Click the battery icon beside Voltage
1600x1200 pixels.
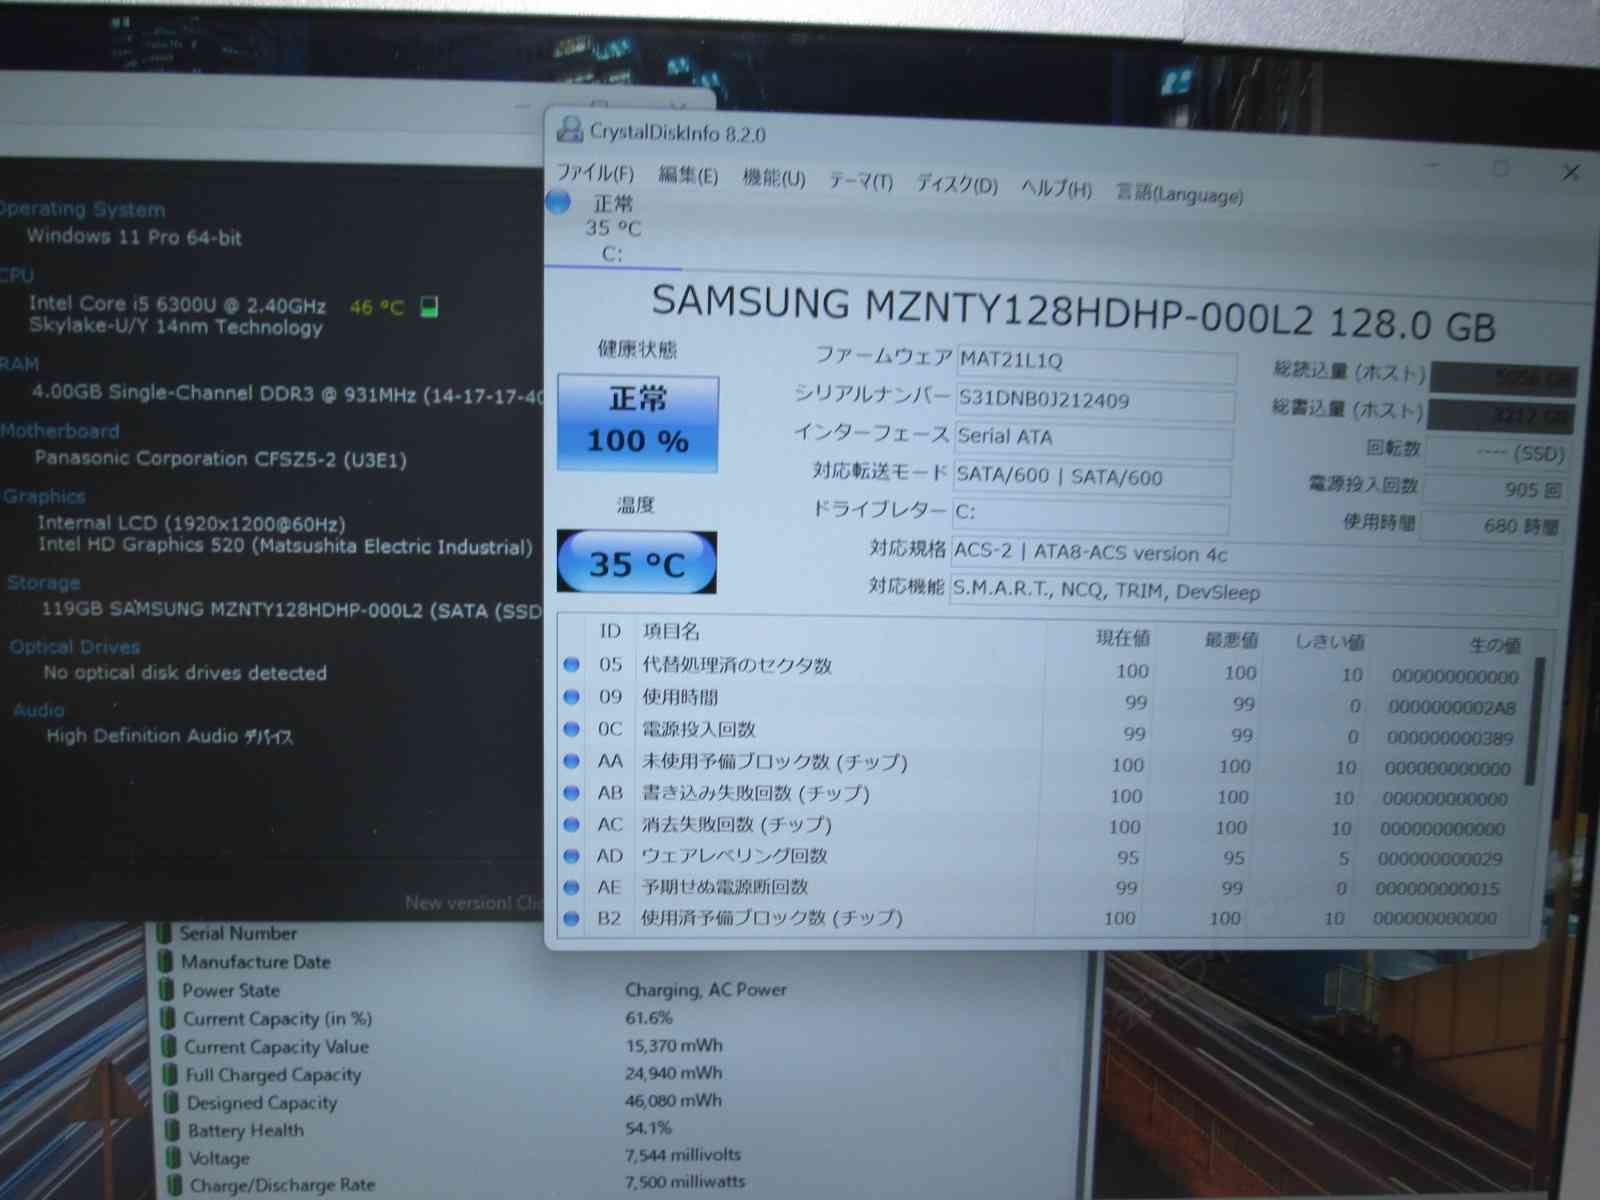[x=175, y=1158]
